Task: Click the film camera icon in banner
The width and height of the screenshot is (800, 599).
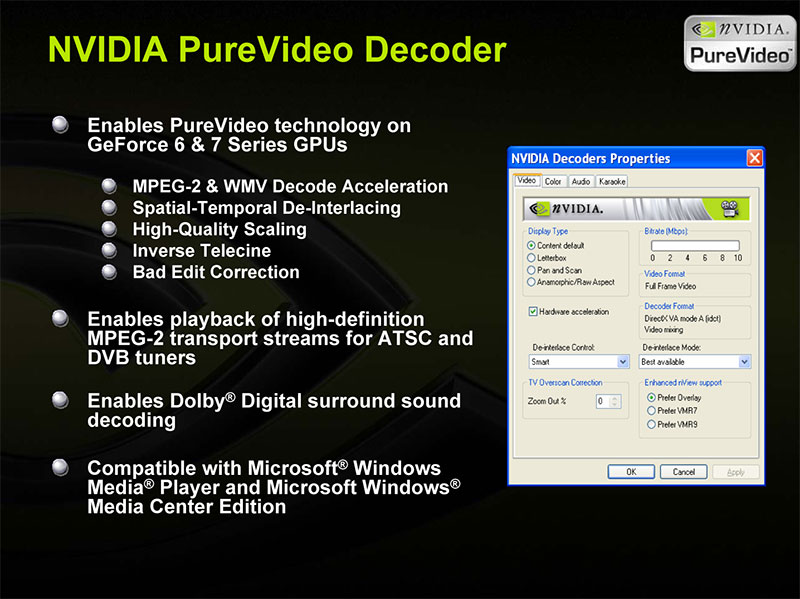Action: [x=730, y=209]
